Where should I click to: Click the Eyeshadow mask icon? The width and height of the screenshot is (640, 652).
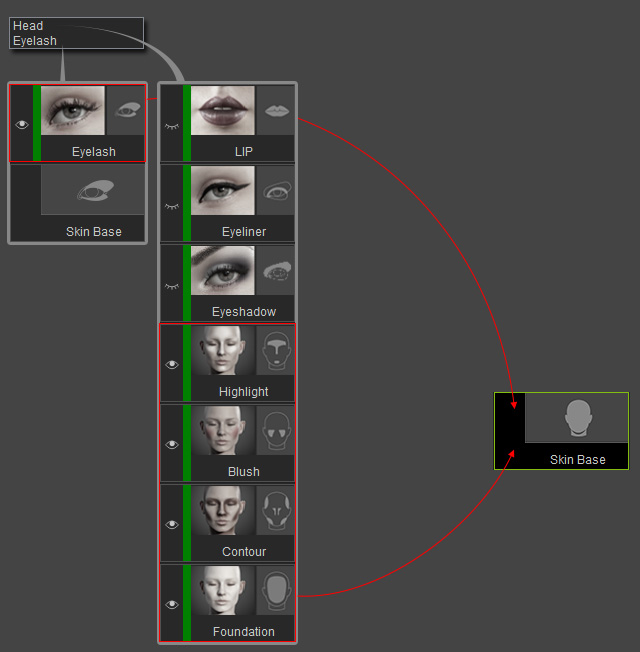click(x=276, y=271)
